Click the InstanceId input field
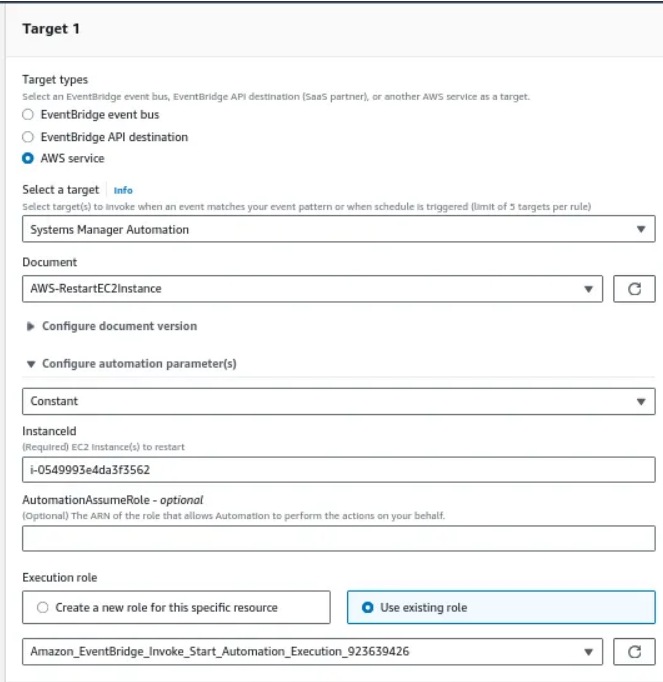This screenshot has width=663, height=682. click(338, 470)
